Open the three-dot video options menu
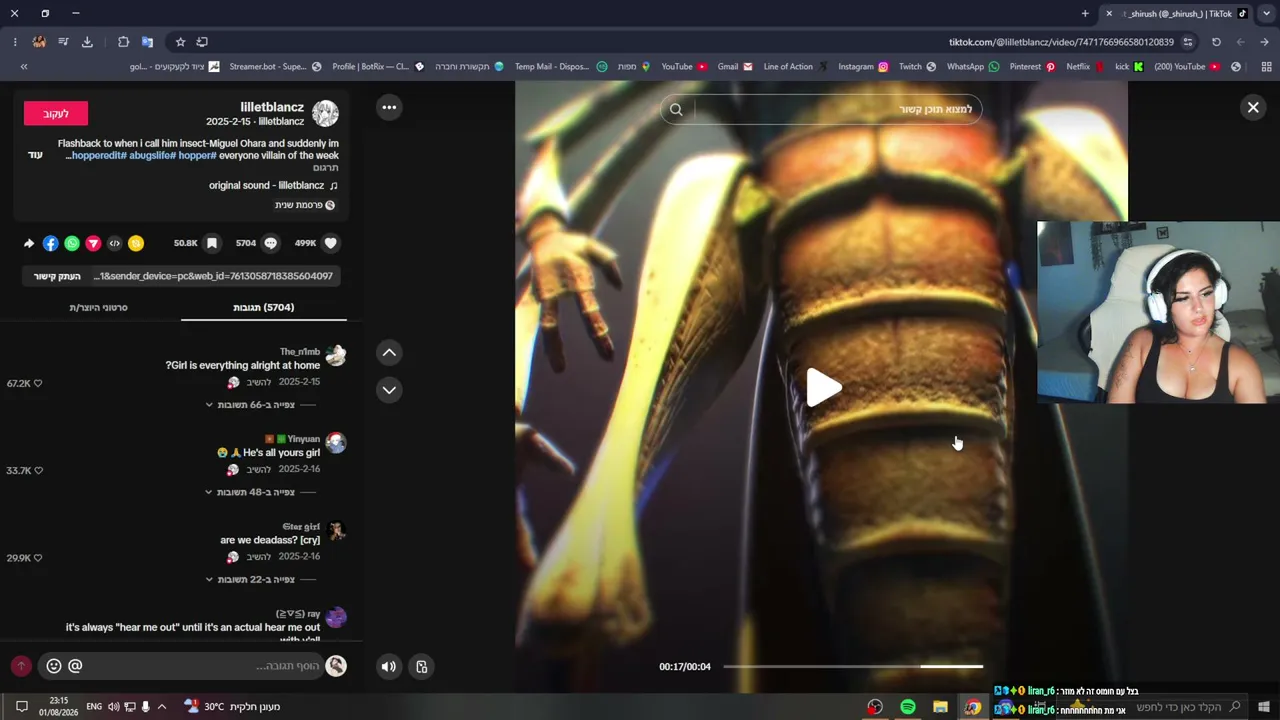This screenshot has width=1280, height=720. [x=389, y=107]
